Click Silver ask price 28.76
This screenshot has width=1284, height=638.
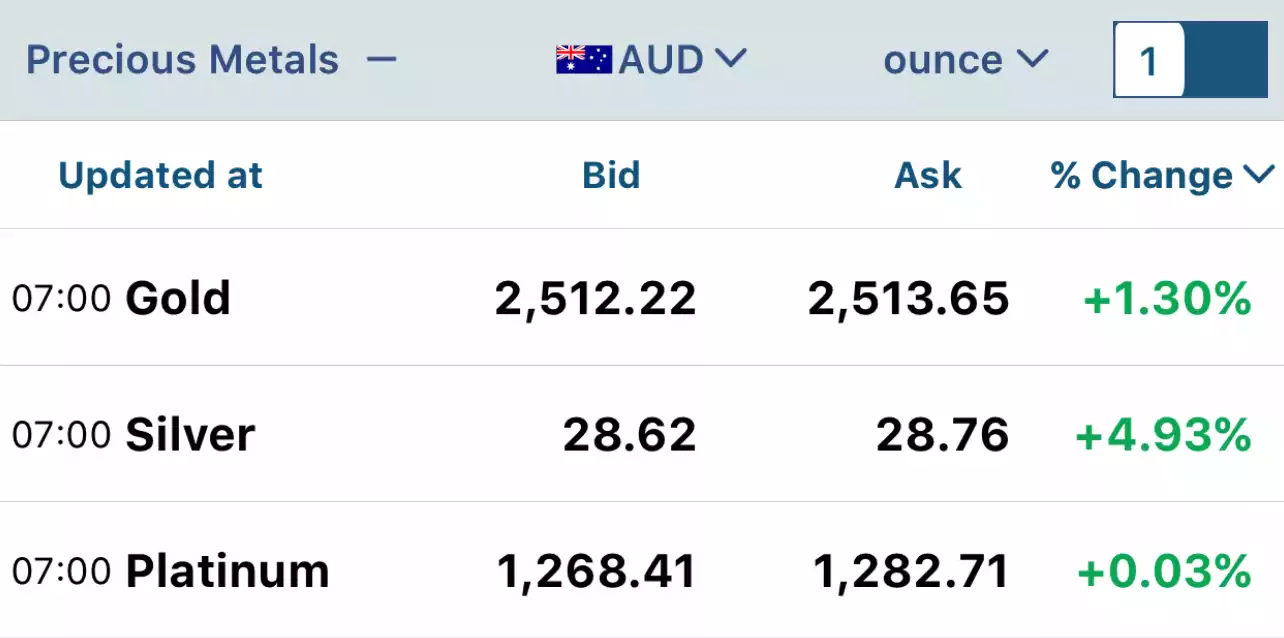pyautogui.click(x=943, y=435)
